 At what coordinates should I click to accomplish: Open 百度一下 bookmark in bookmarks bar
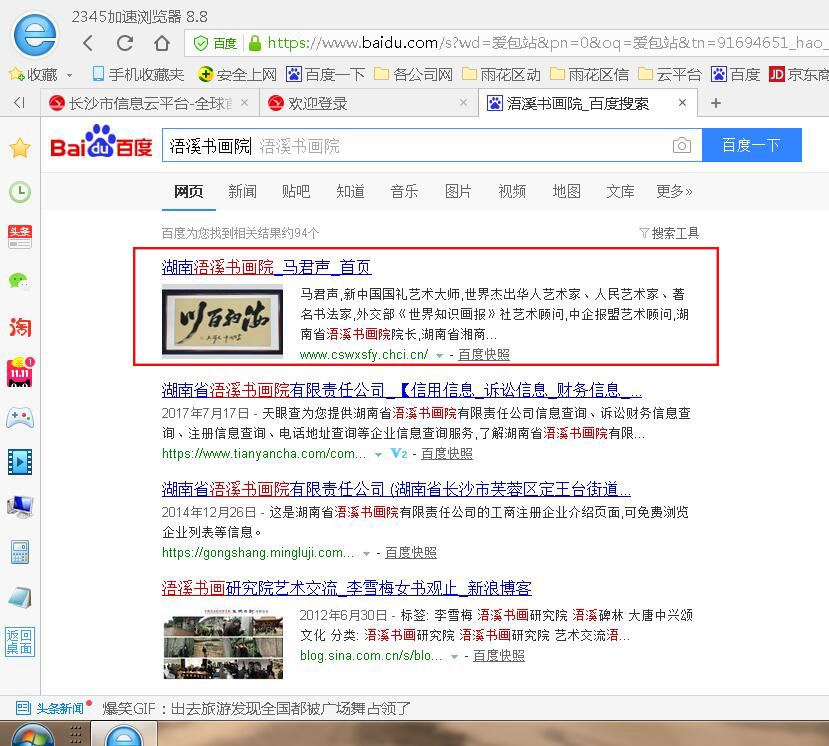326,75
